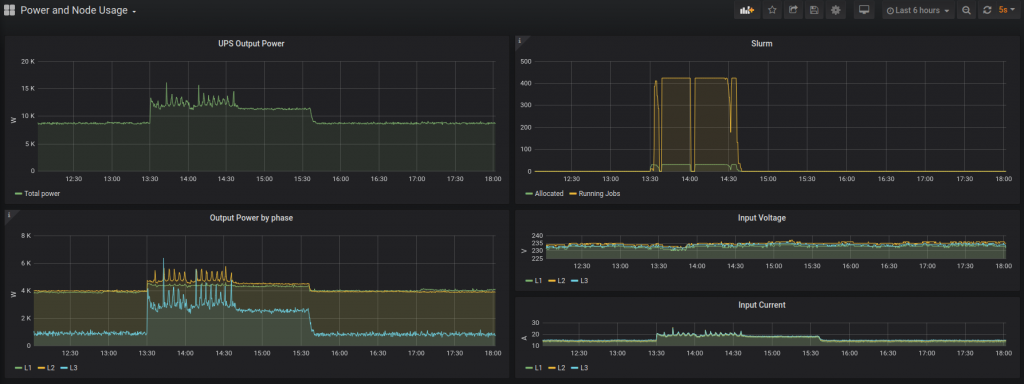Open the Last 6 hours time range picker
This screenshot has width=1024, height=384.
pyautogui.click(x=918, y=10)
